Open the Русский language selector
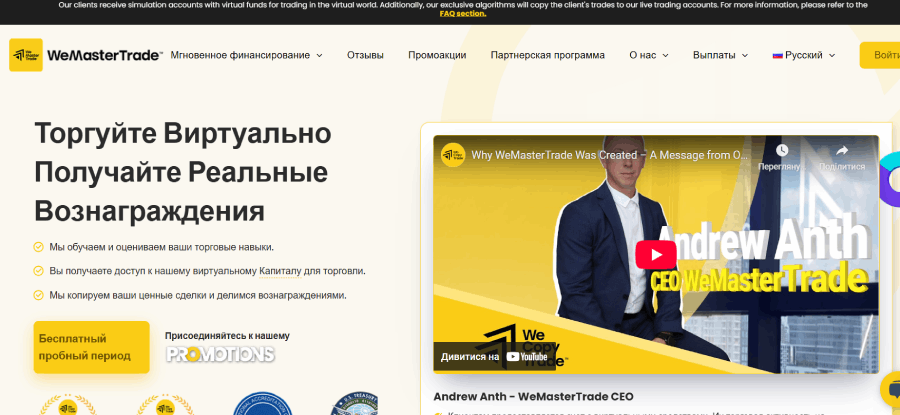900x415 pixels. (x=804, y=56)
